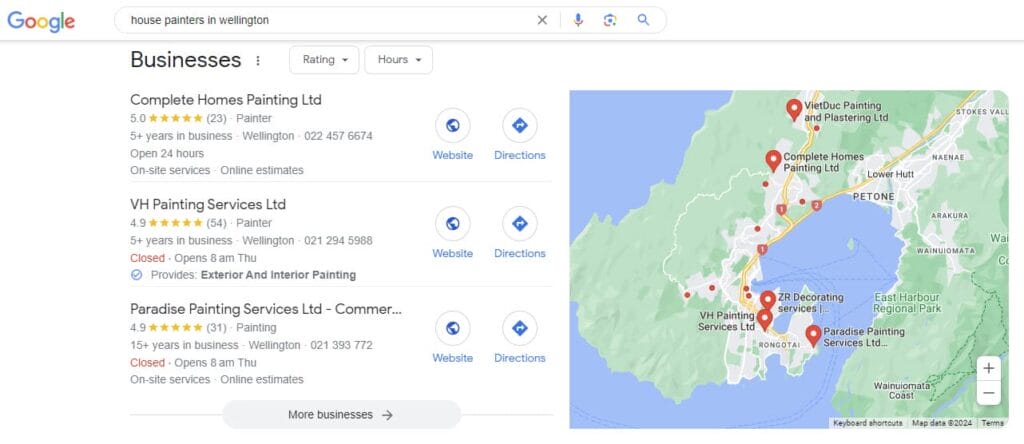The height and width of the screenshot is (444, 1024).
Task: Zoom out on the map
Action: click(988, 393)
